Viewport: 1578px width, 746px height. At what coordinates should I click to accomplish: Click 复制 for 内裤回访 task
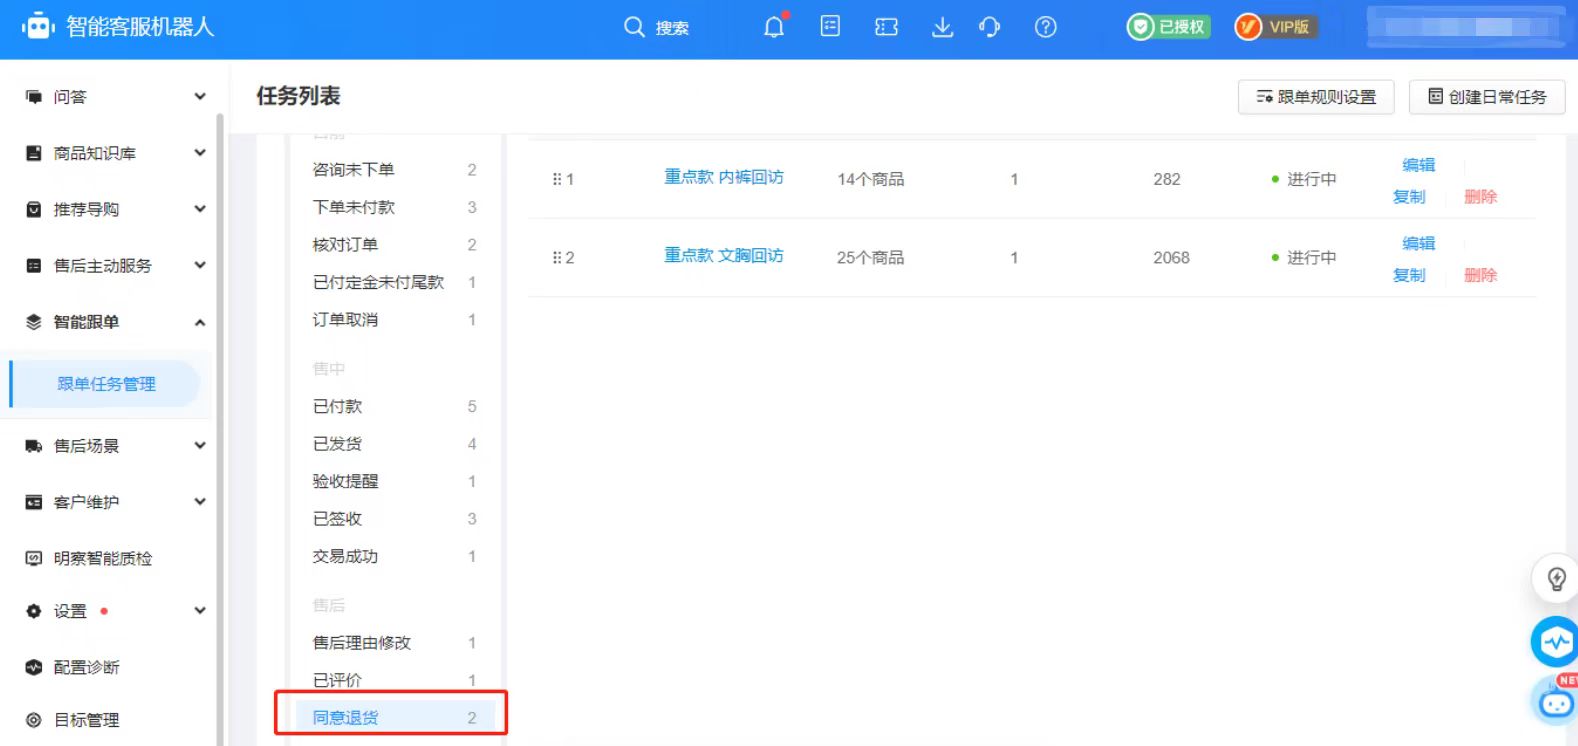[1409, 197]
